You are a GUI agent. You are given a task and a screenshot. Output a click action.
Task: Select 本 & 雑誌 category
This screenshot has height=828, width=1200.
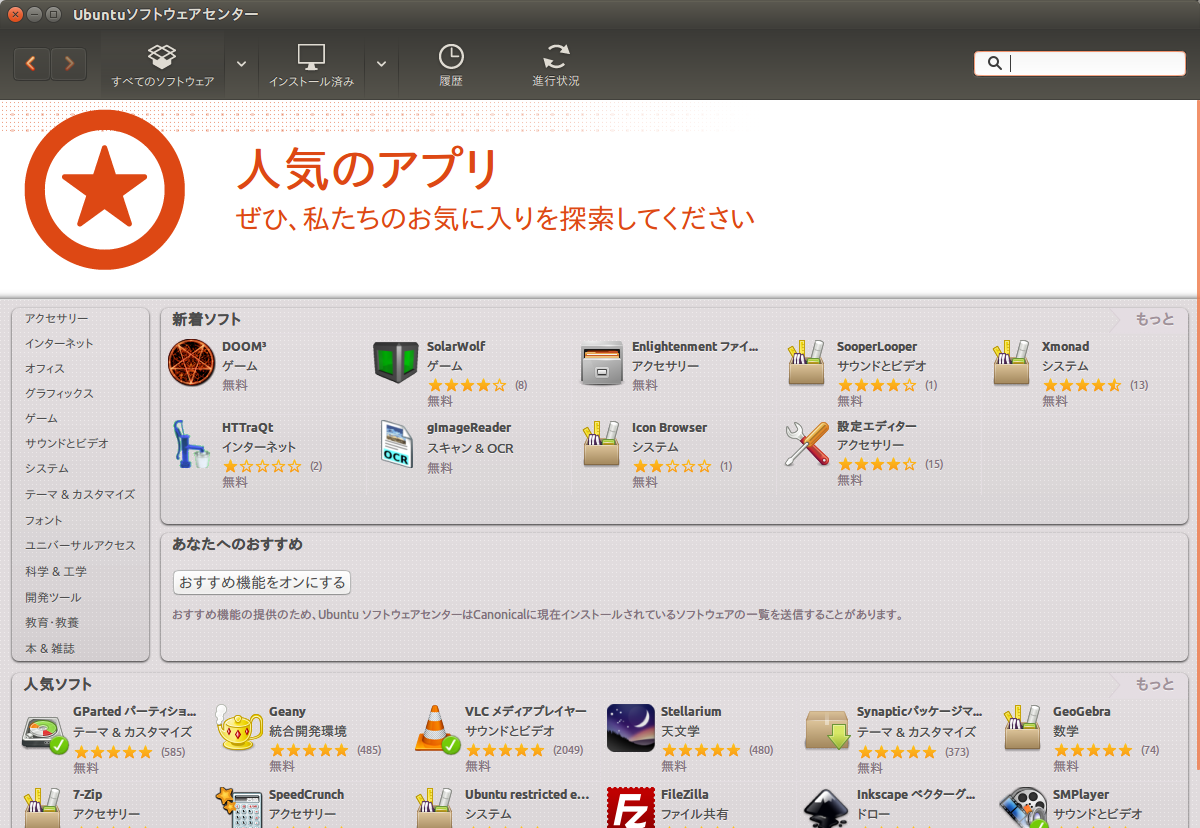[50, 648]
